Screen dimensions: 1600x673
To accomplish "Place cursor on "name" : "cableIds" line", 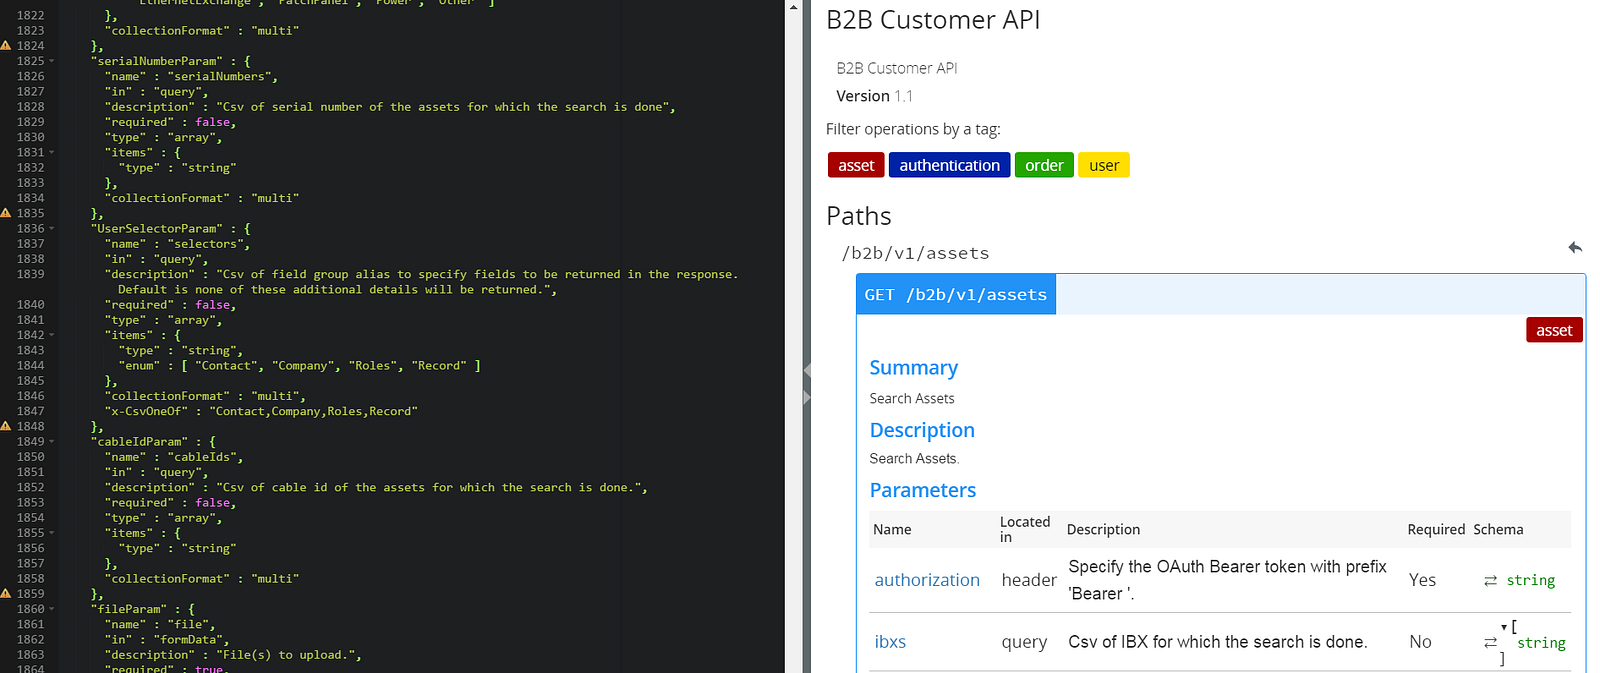I will [174, 457].
